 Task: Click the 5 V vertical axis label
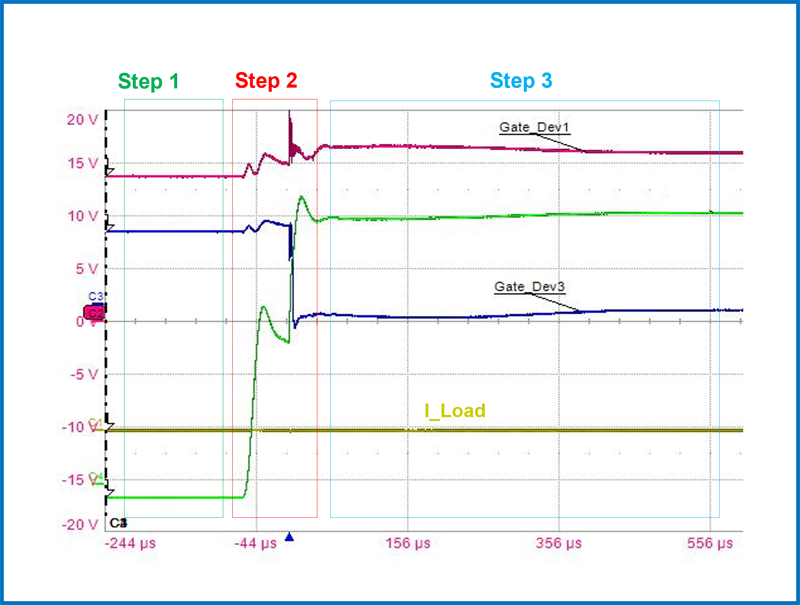click(84, 269)
